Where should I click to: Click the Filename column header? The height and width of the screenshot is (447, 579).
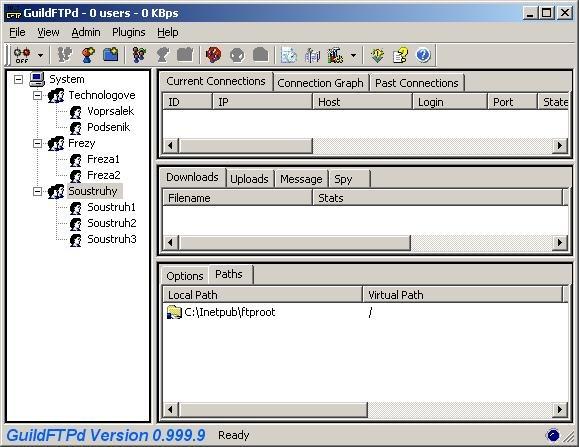237,198
